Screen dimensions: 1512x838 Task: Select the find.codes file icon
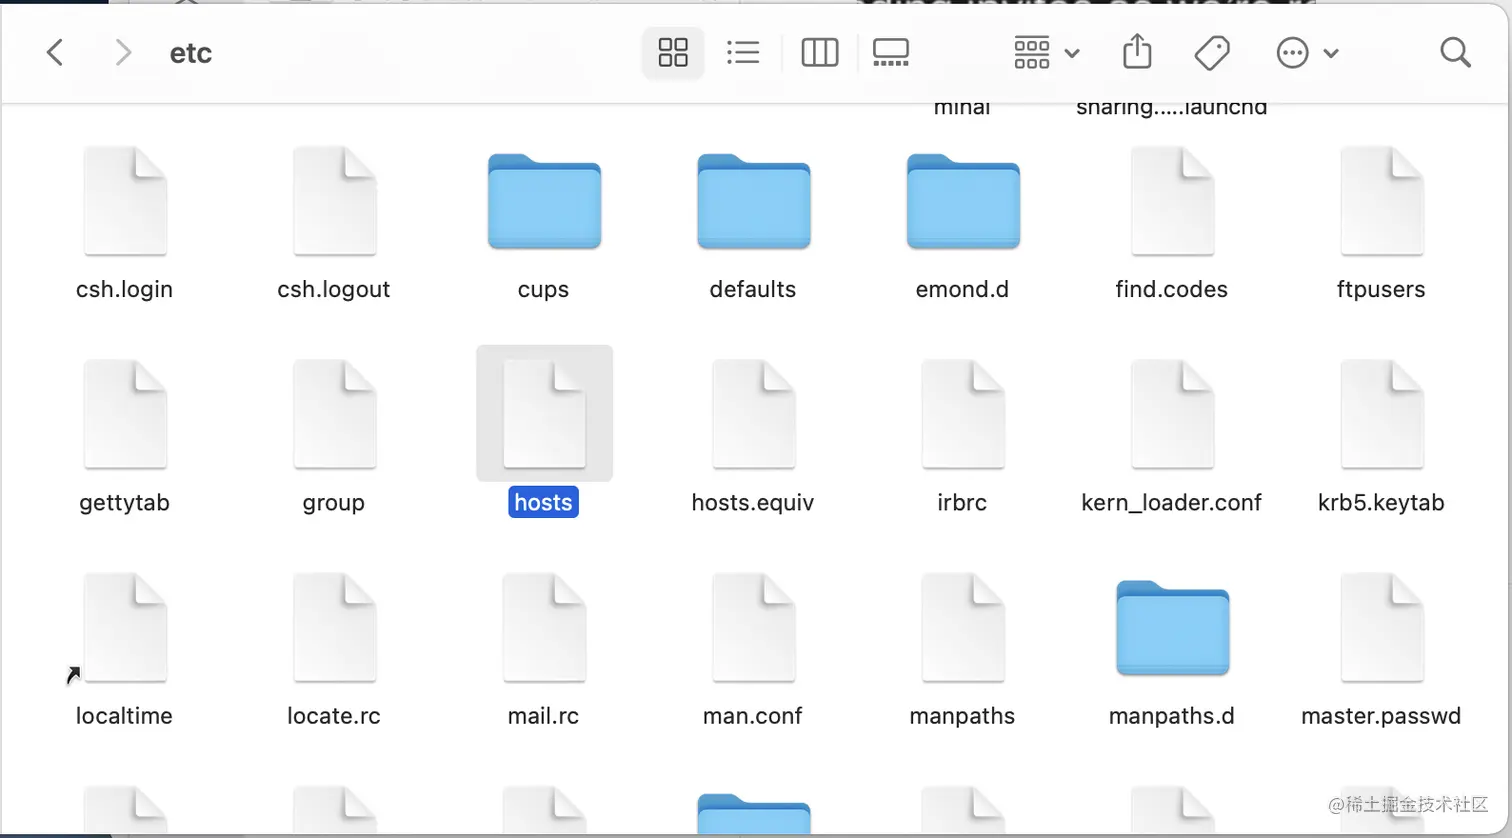point(1172,201)
